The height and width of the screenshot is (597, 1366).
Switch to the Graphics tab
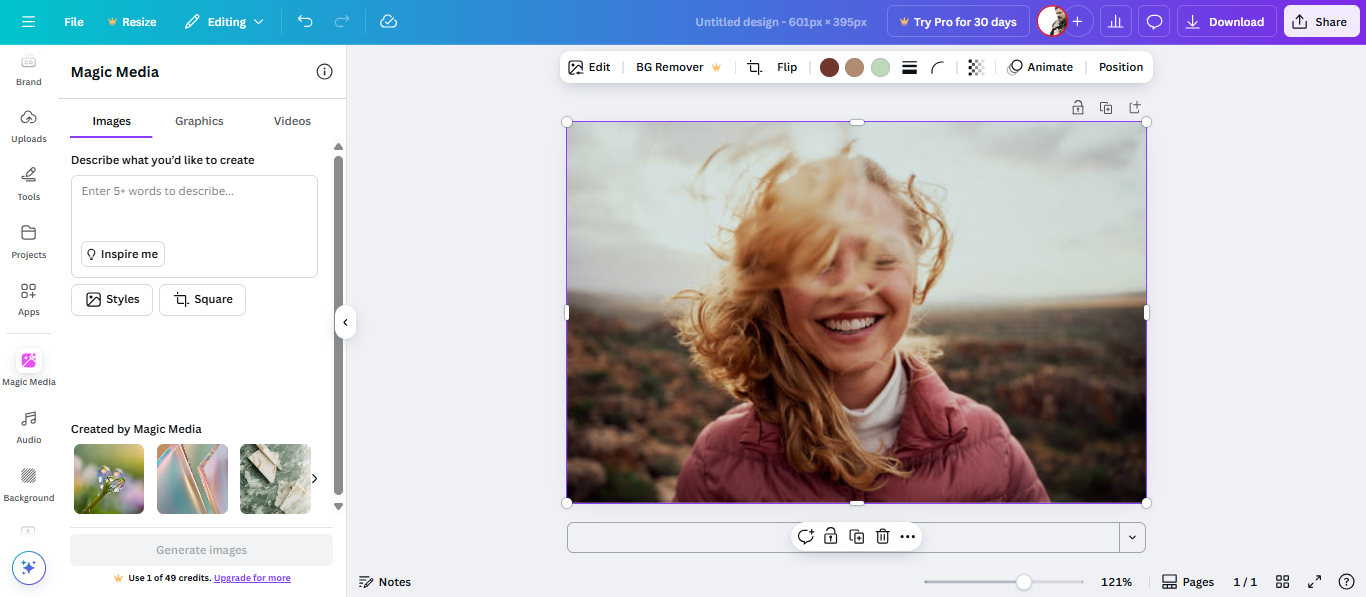point(198,120)
